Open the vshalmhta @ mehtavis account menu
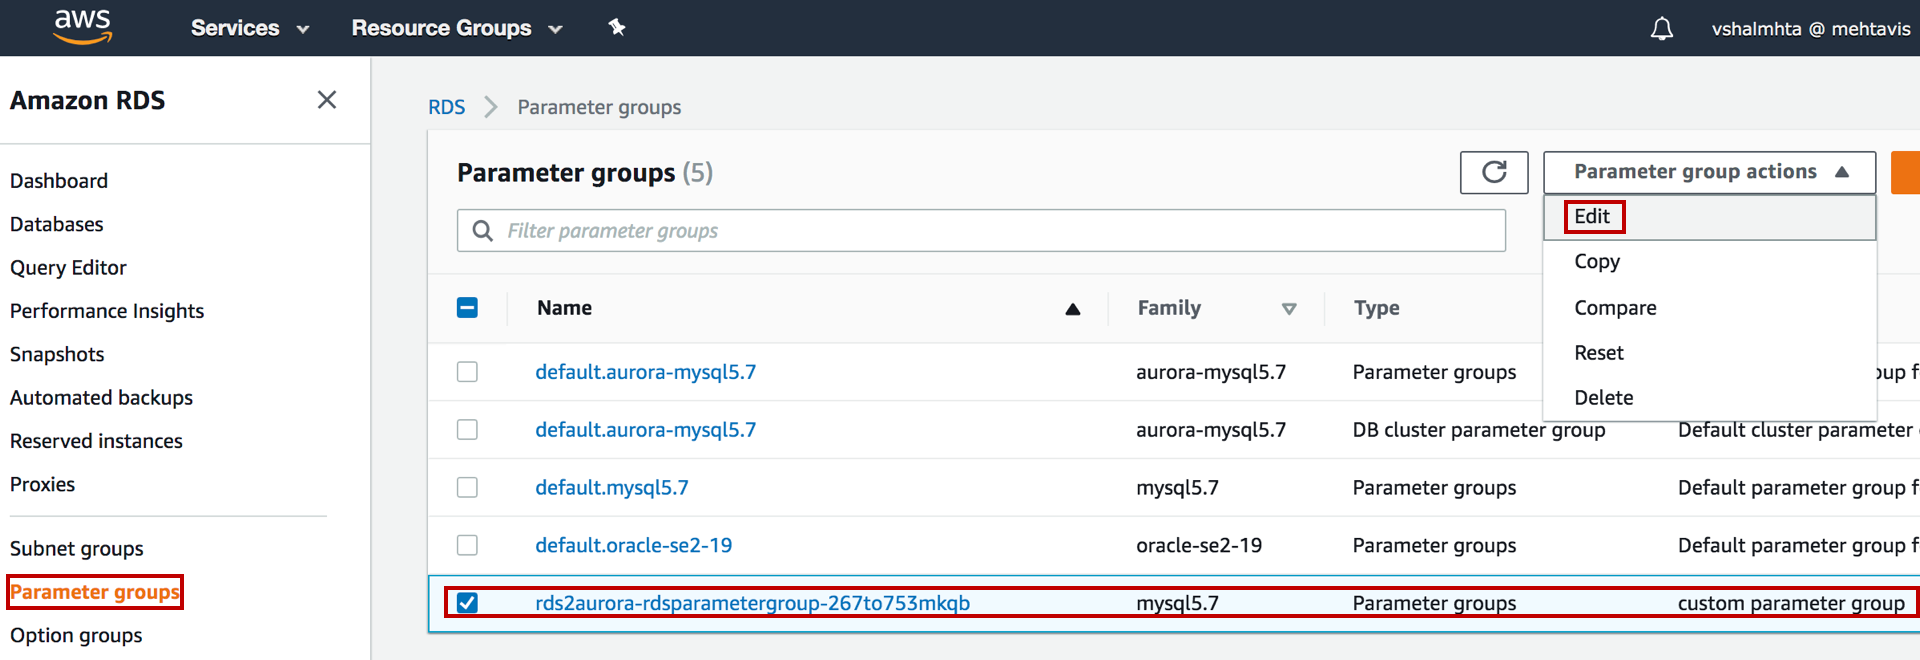 tap(1811, 29)
